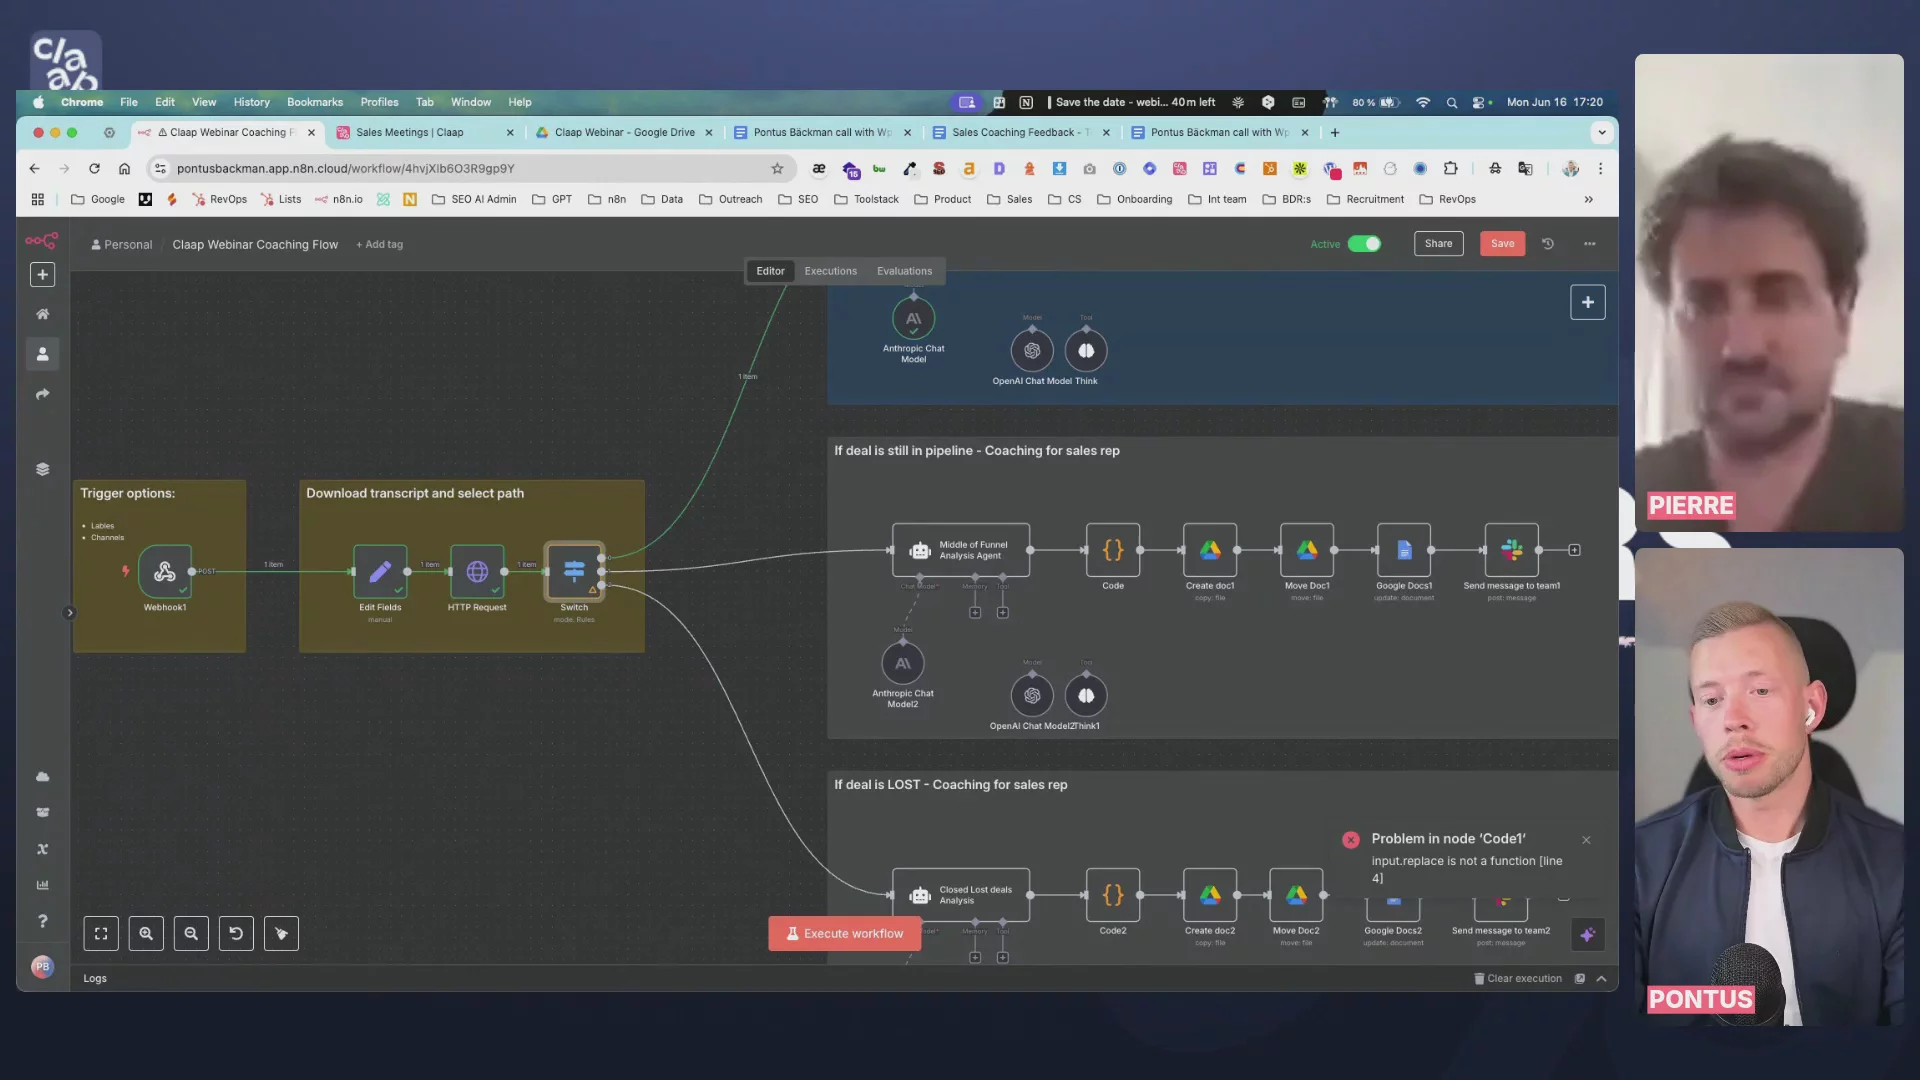Open the Webhook1 trigger node
1920x1080 pixels.
pyautogui.click(x=165, y=571)
